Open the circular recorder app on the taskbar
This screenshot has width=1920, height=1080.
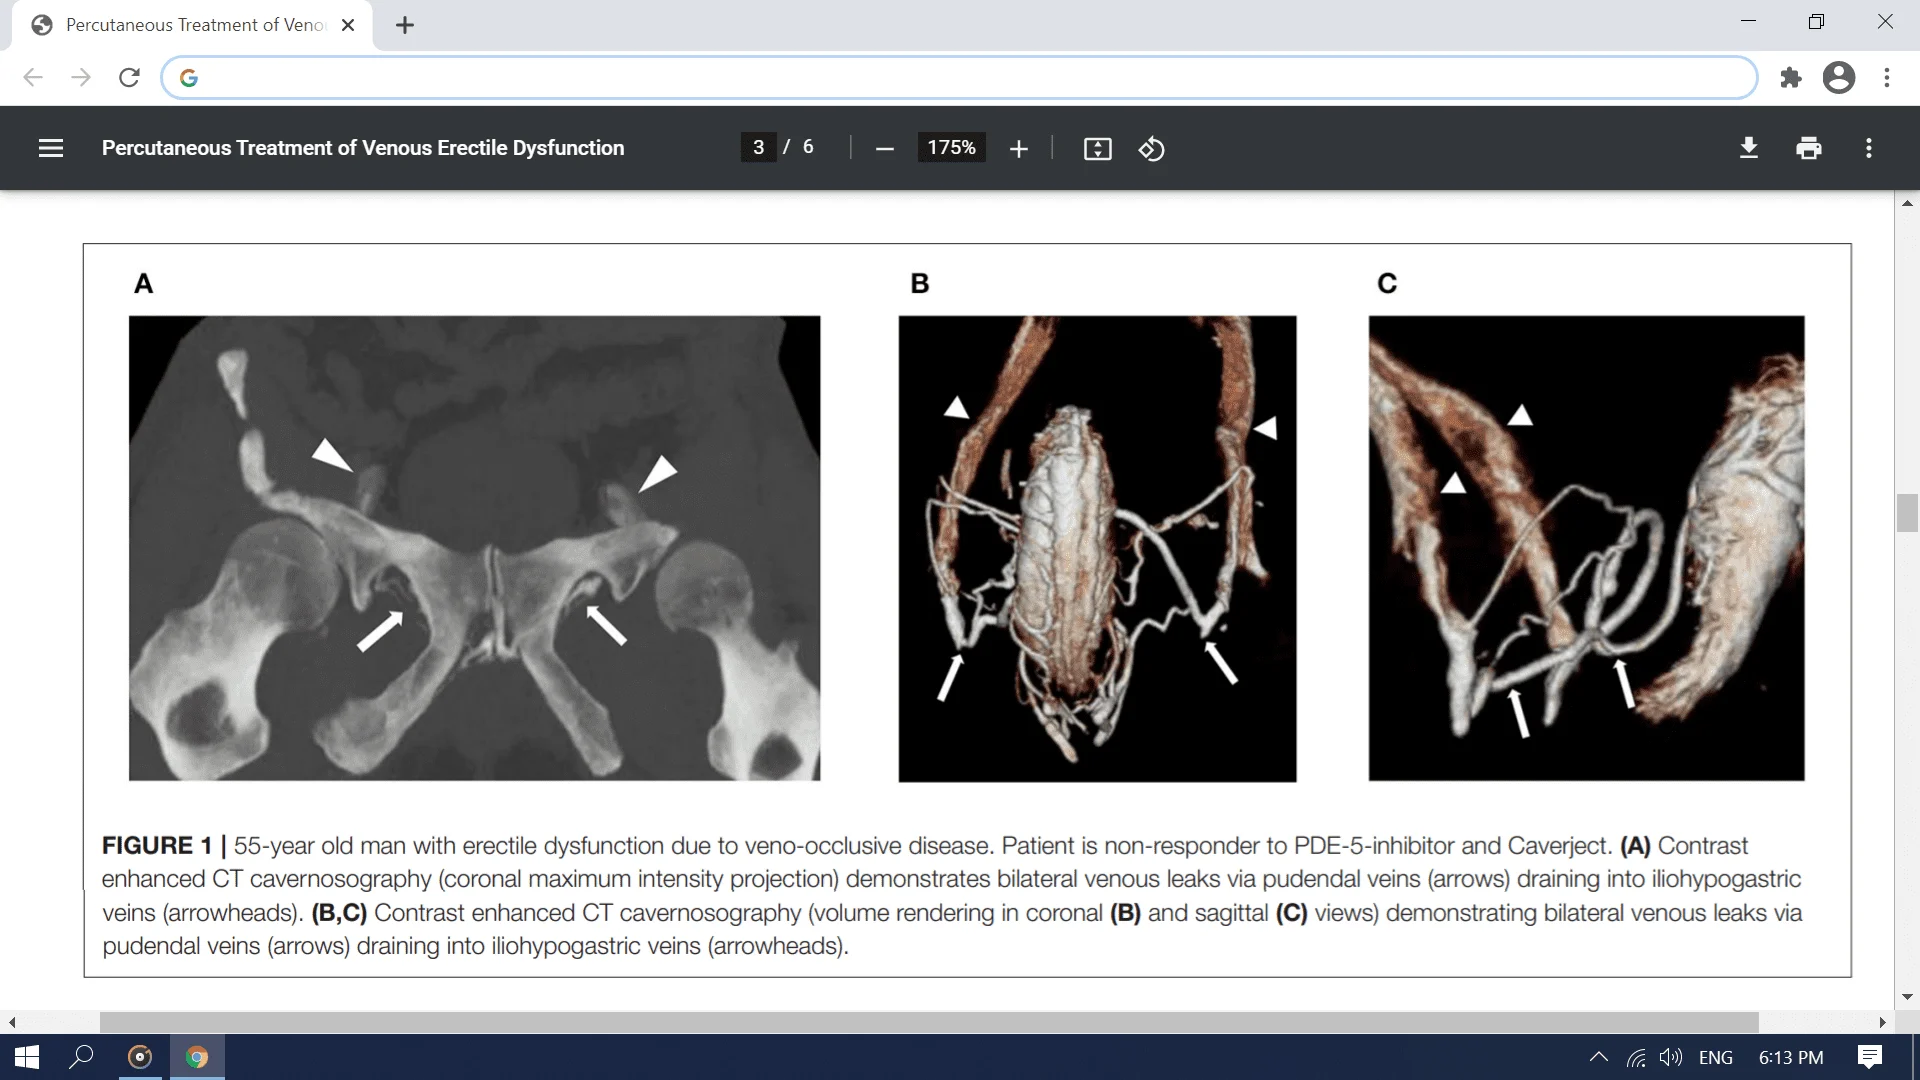(x=140, y=1057)
